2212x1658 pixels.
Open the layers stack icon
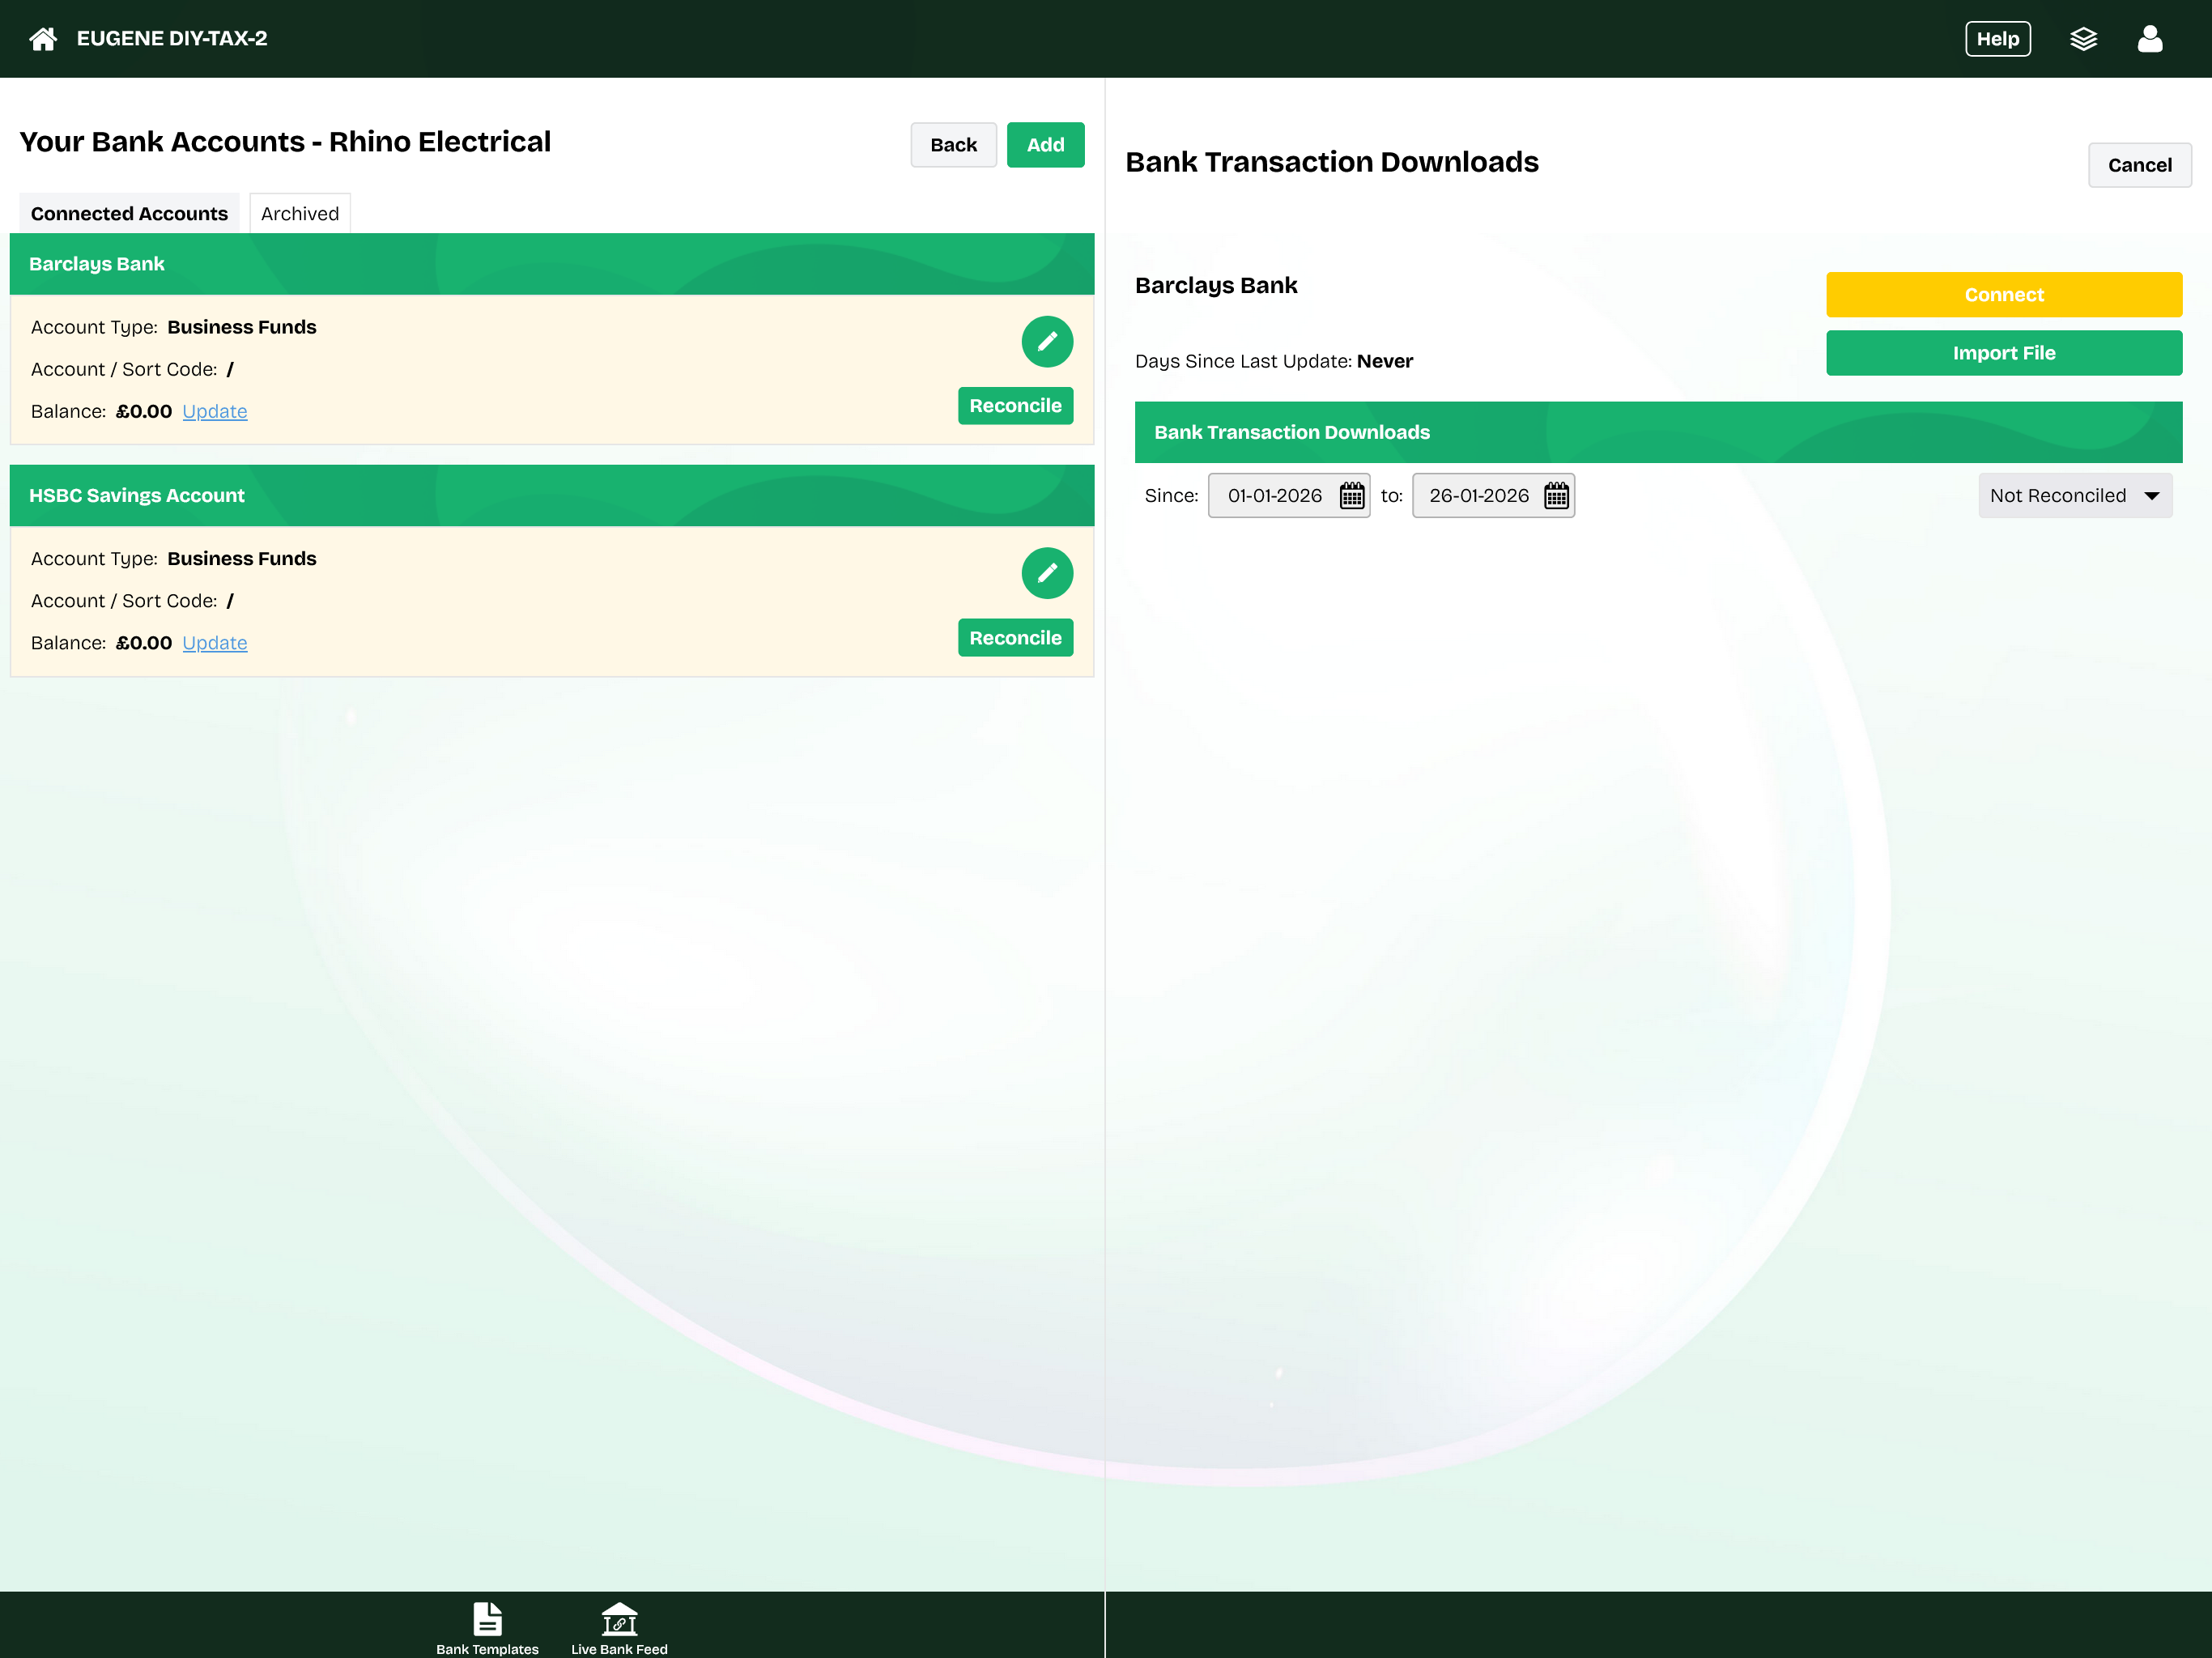(2083, 39)
